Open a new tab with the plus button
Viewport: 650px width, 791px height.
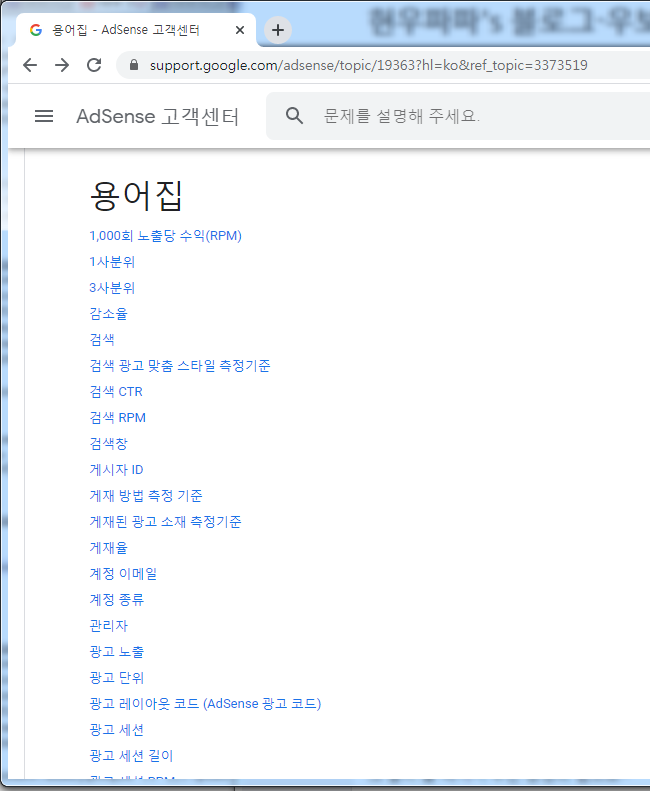(x=278, y=30)
